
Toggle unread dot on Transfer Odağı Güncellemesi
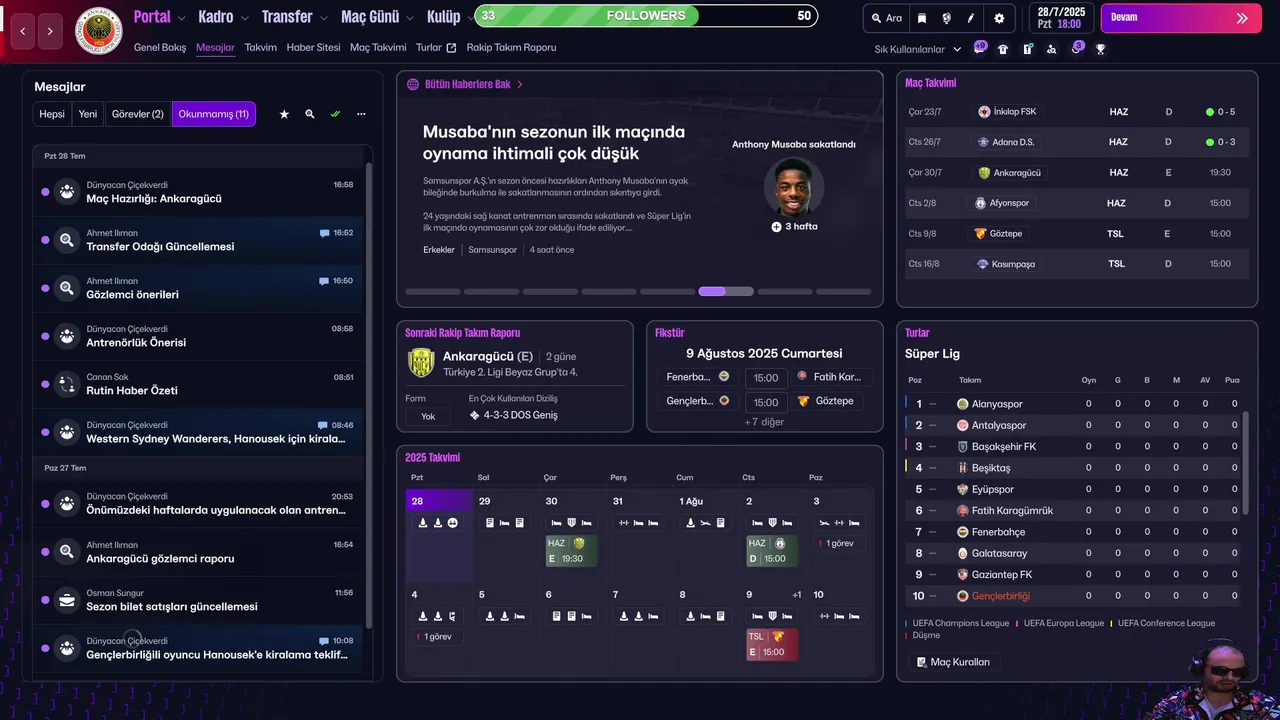45,240
